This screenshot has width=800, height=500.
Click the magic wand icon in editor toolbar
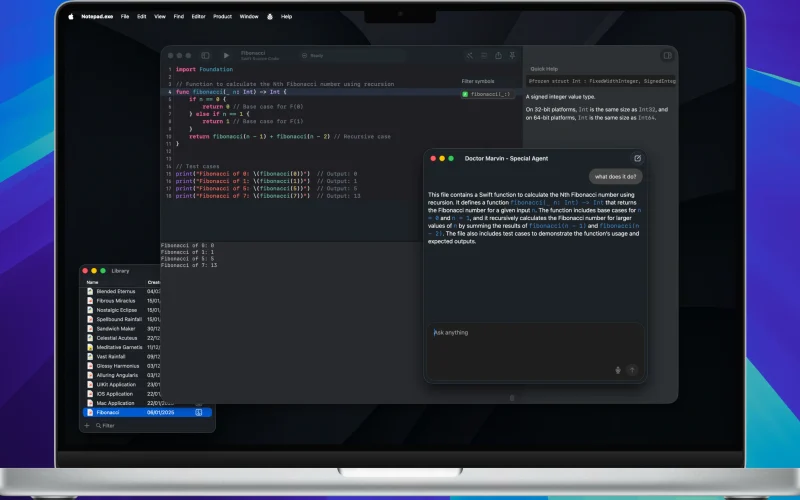pyautogui.click(x=469, y=56)
